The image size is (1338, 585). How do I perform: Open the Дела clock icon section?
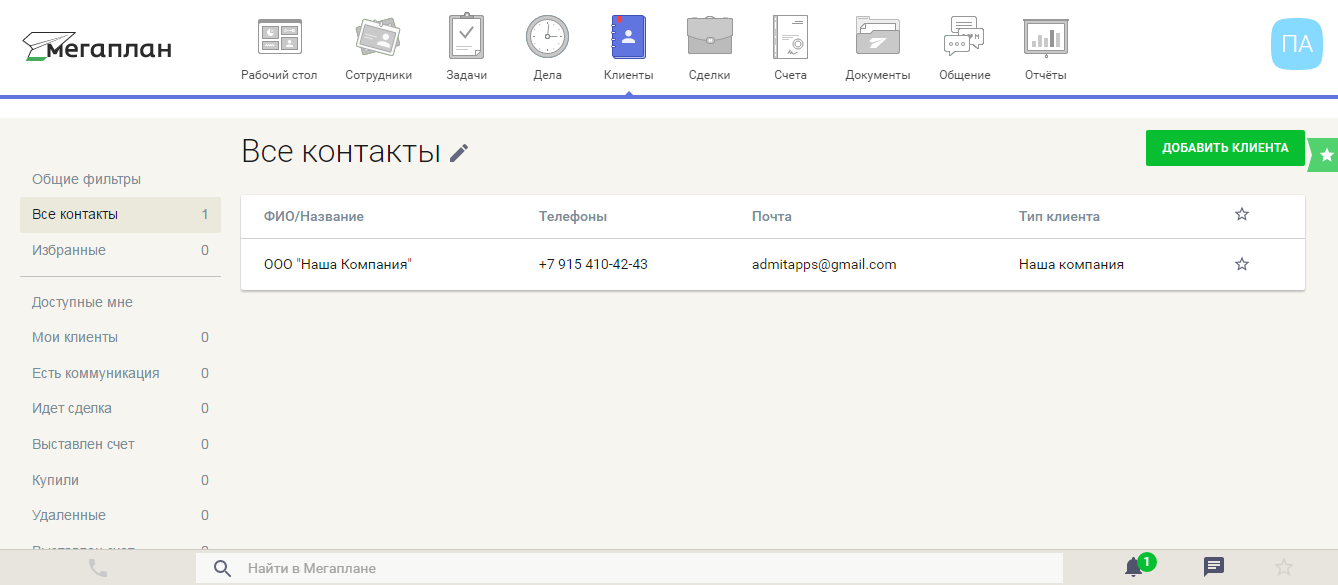click(547, 48)
